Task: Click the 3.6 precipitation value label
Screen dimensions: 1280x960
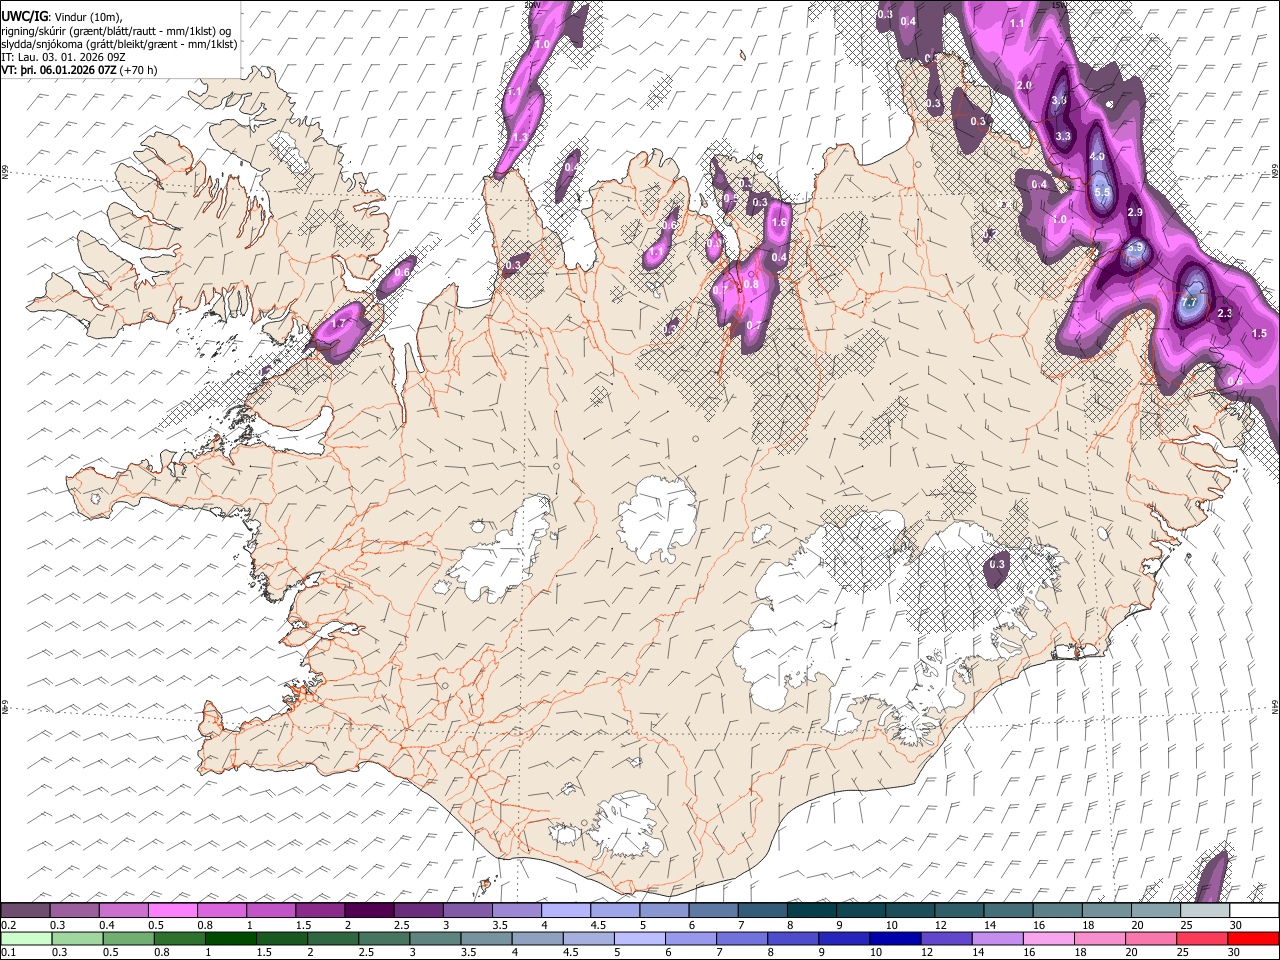Action: coord(1060,101)
